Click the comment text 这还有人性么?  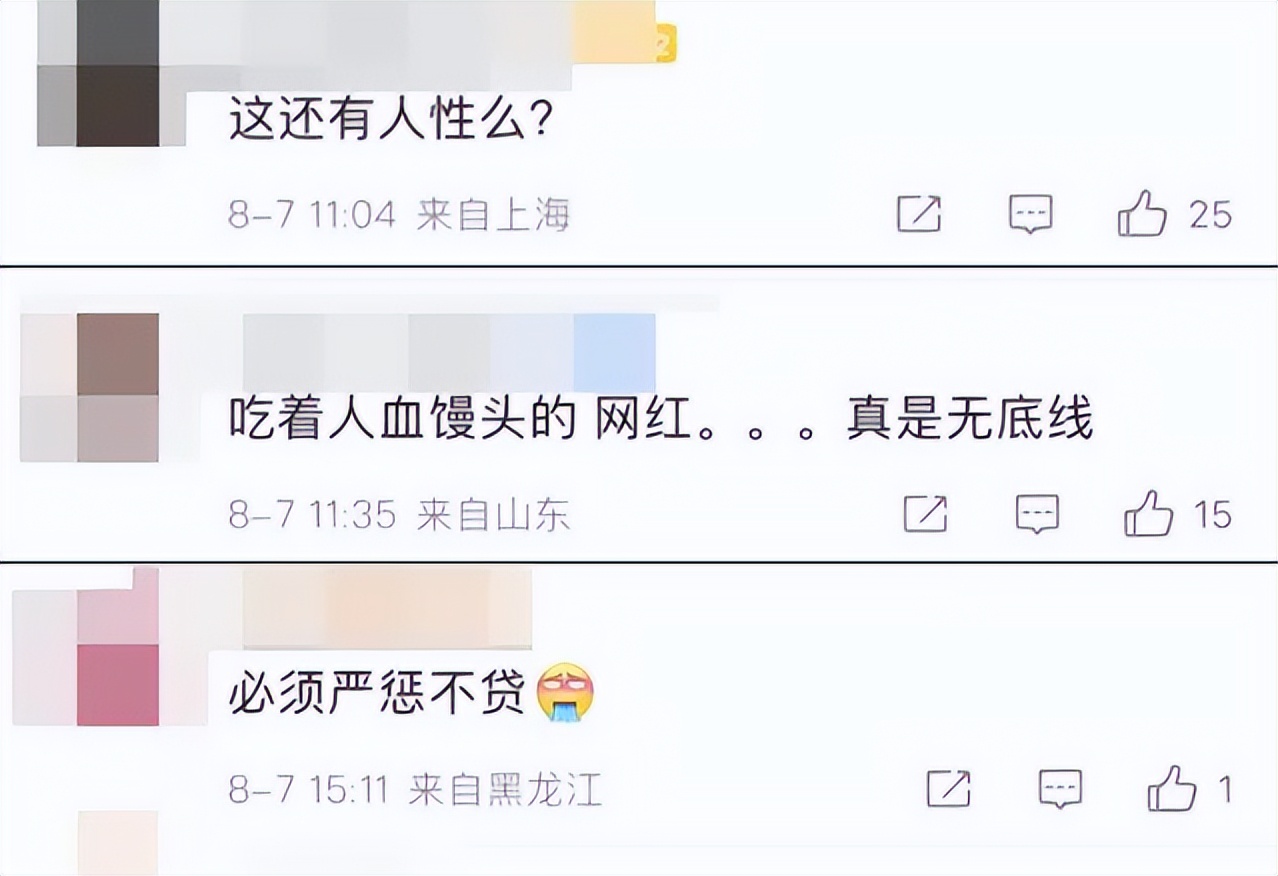click(392, 123)
